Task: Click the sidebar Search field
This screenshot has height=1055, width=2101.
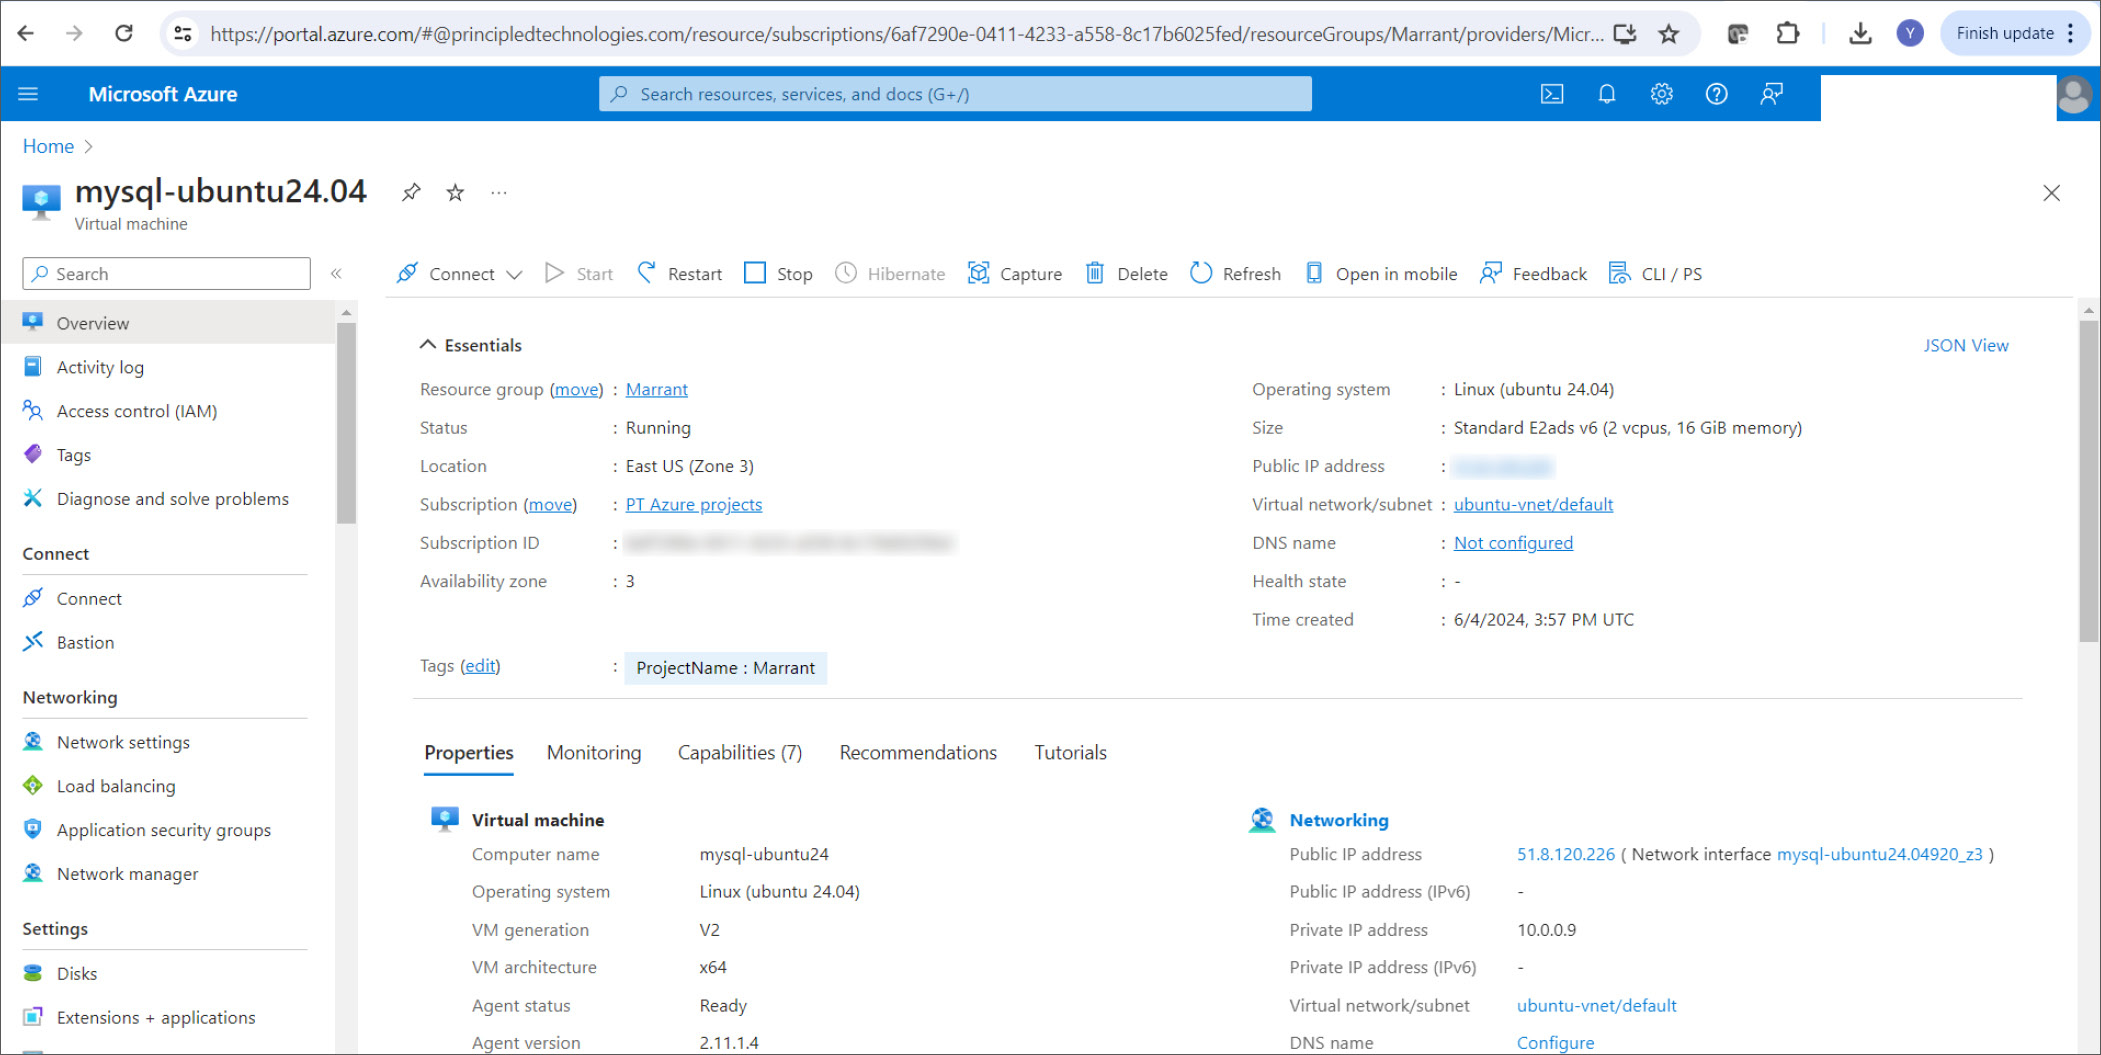Action: pos(166,273)
